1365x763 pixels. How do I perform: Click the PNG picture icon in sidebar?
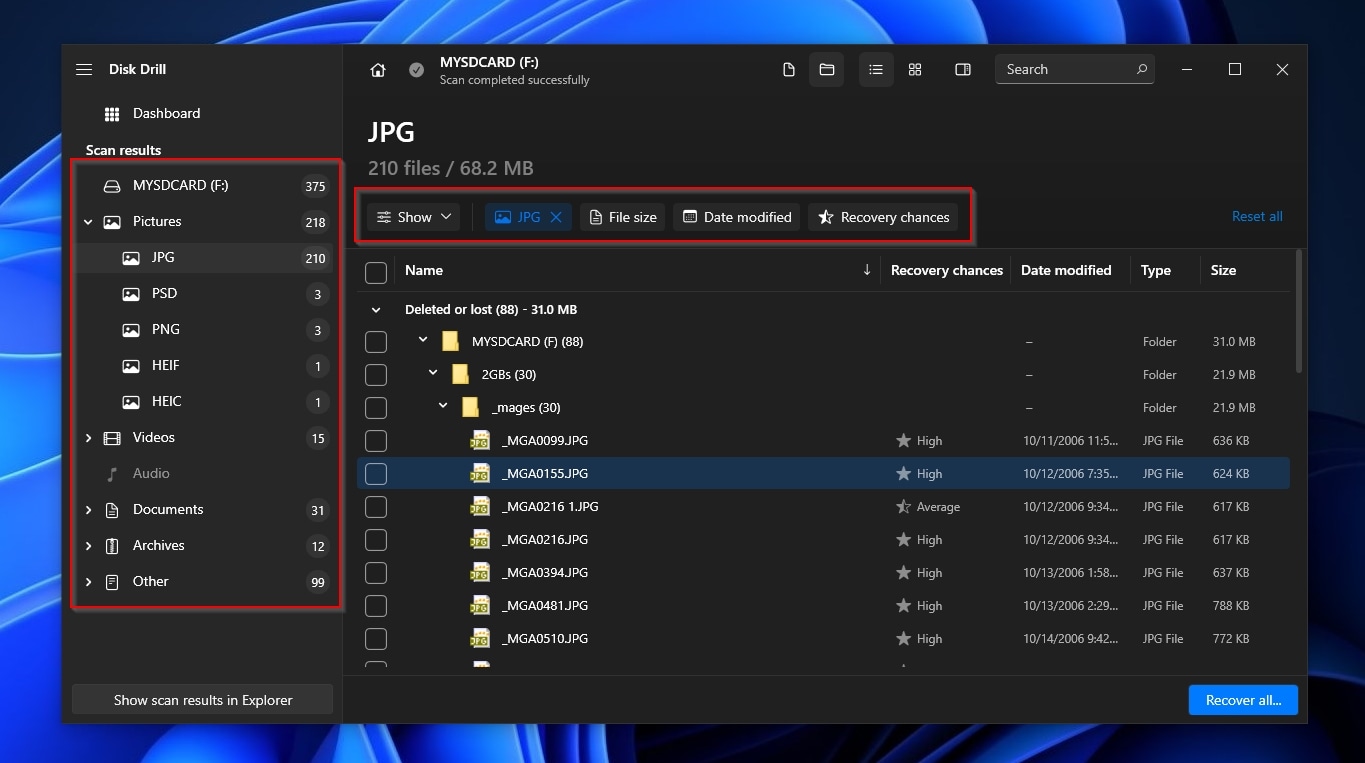131,330
